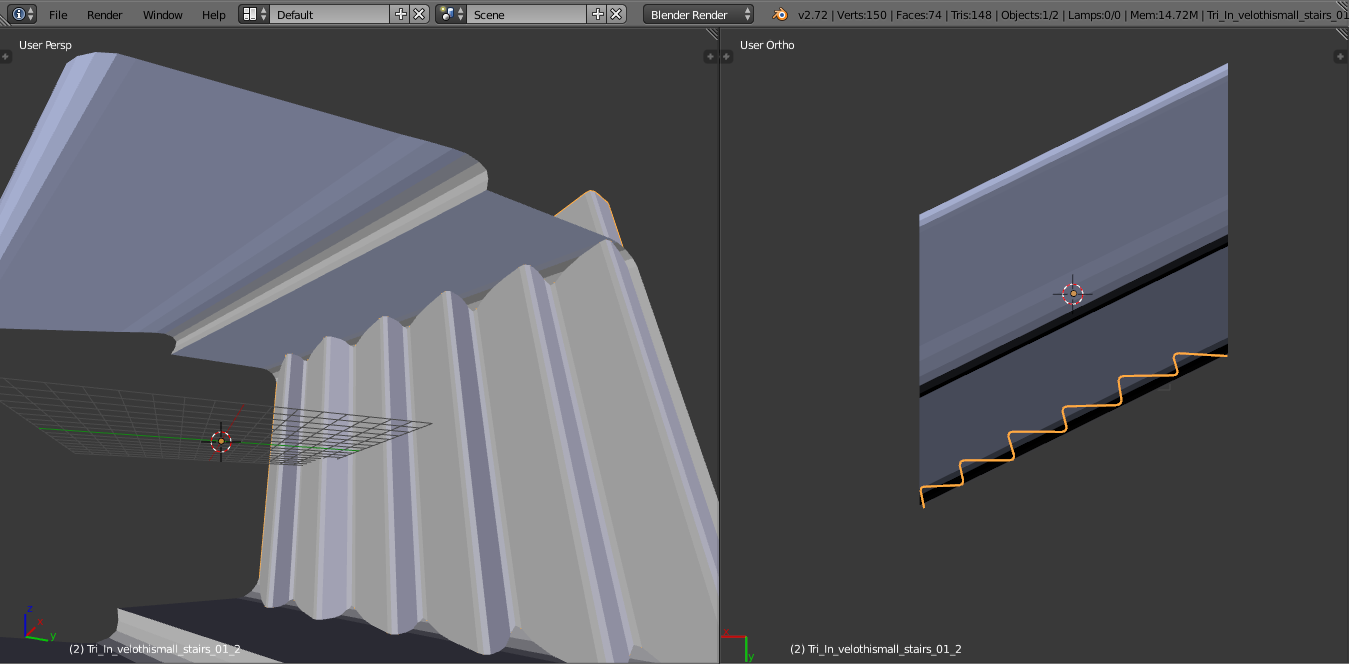Click the Default screen layout name field

tap(330, 14)
